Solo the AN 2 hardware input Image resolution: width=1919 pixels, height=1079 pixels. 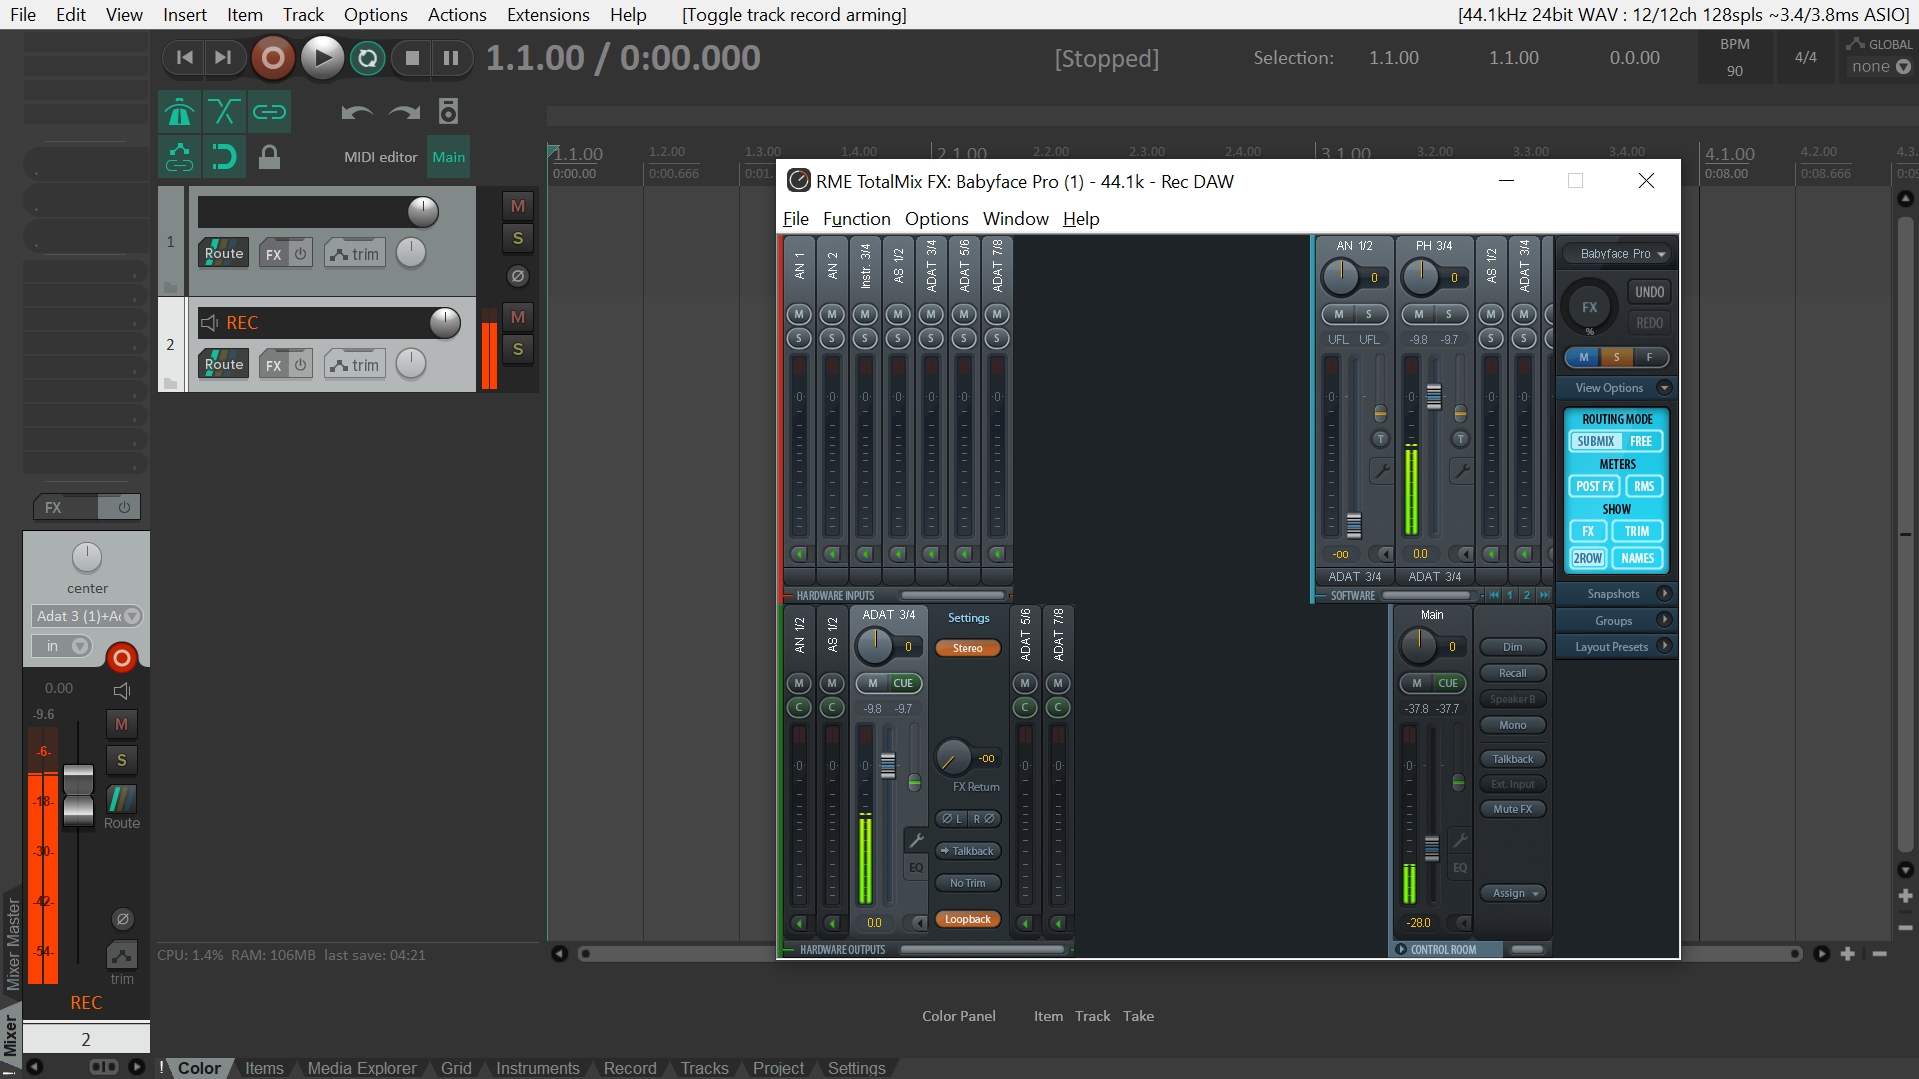pos(831,338)
